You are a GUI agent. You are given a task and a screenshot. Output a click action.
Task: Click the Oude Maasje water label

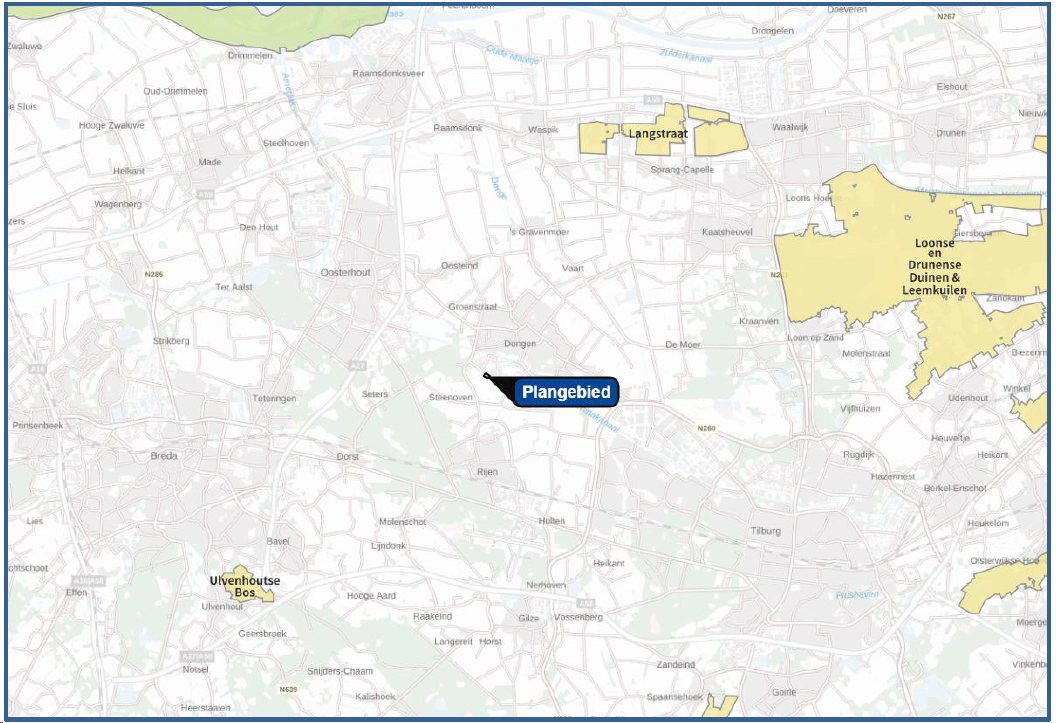pos(513,55)
